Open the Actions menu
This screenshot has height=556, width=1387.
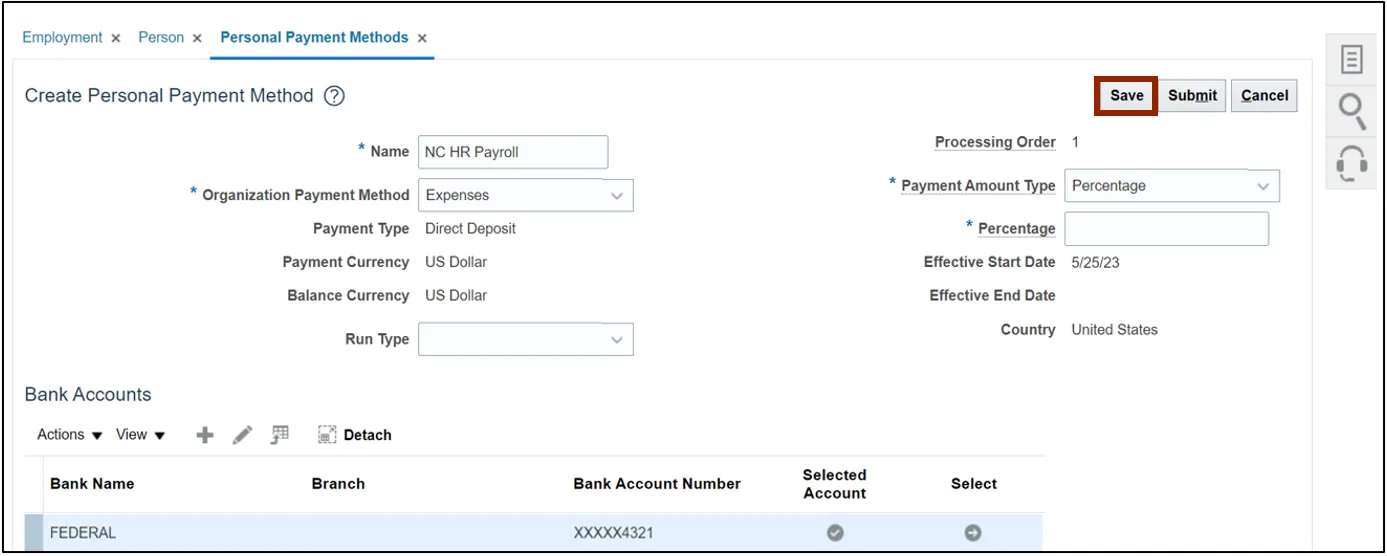point(69,435)
